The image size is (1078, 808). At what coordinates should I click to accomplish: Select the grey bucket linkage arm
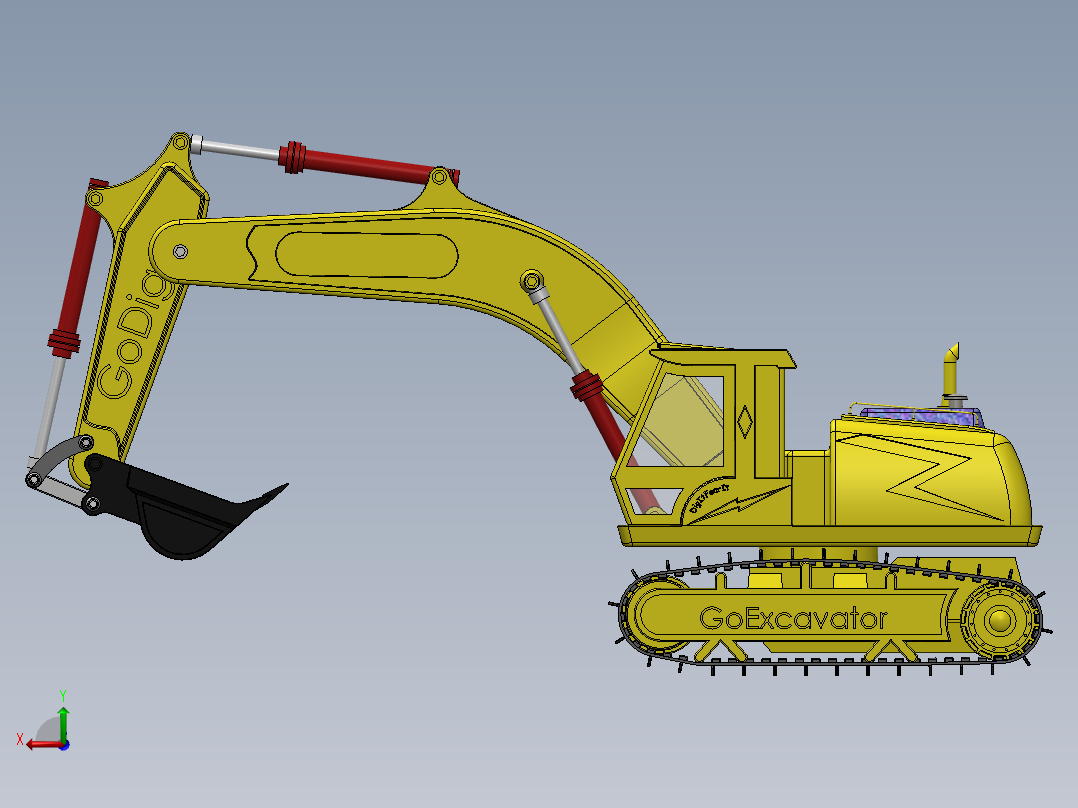click(57, 459)
